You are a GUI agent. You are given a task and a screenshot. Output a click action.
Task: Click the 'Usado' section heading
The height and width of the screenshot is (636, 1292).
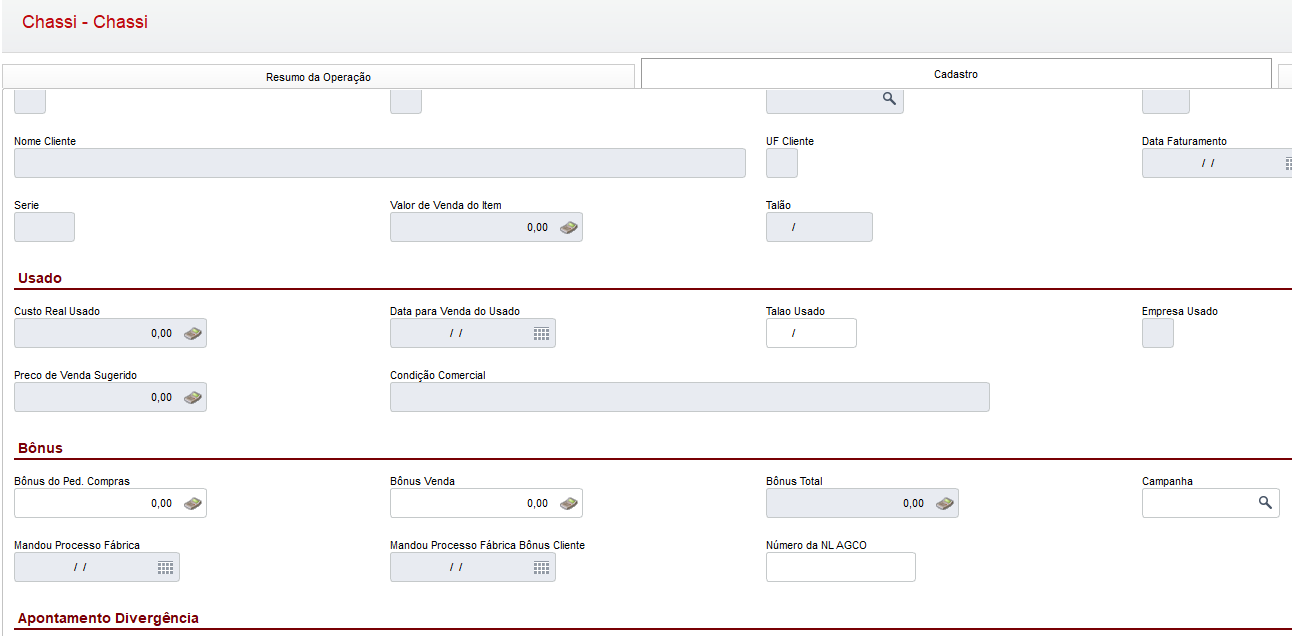tap(40, 278)
